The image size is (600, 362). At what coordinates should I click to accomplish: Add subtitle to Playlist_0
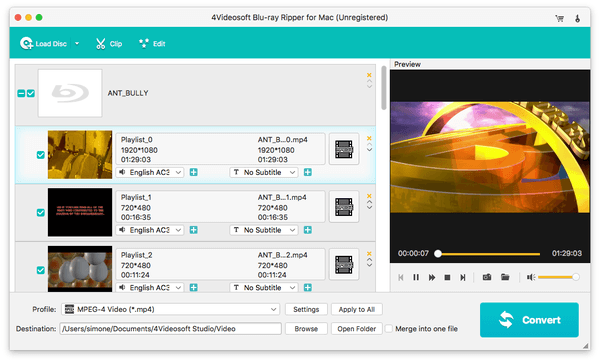[308, 173]
